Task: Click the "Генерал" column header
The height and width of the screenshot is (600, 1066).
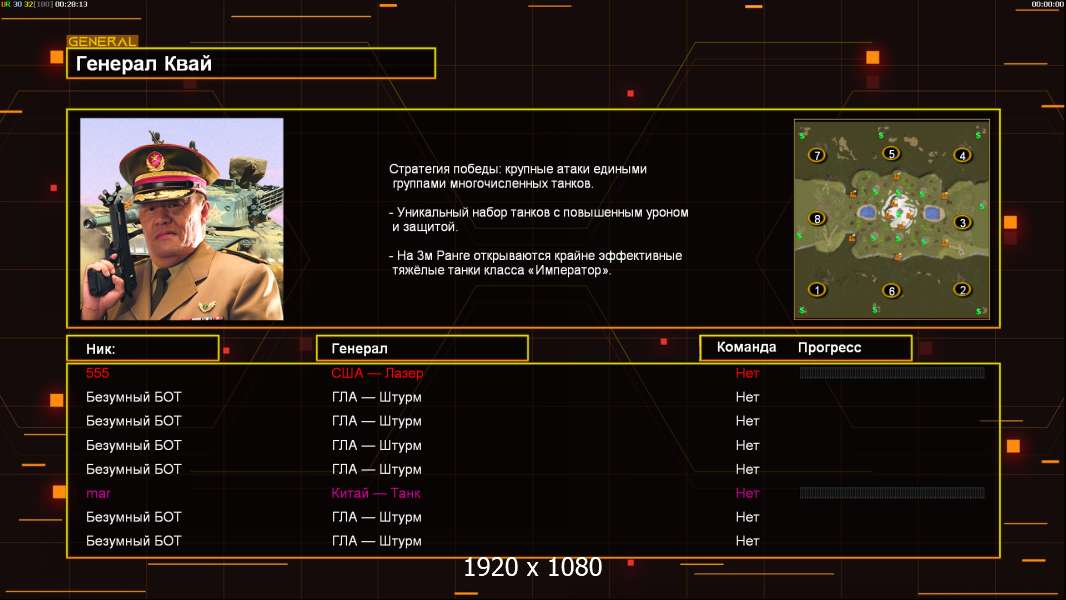Action: coord(422,349)
